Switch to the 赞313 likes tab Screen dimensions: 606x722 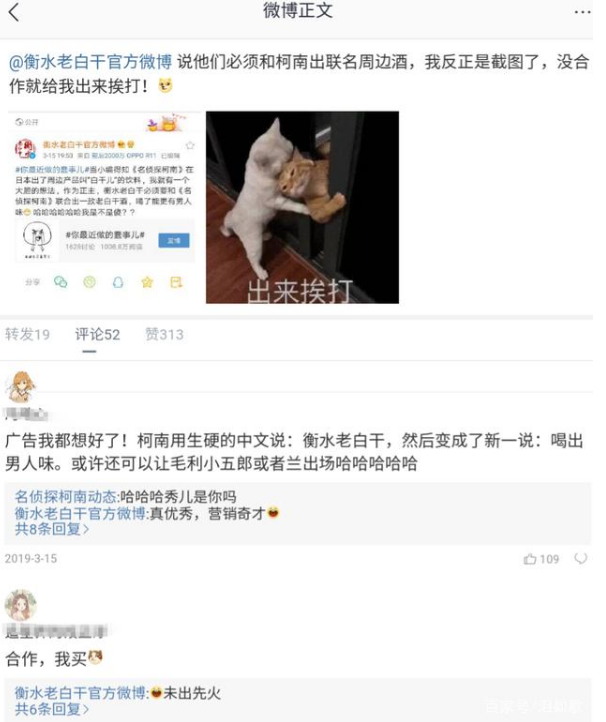(x=164, y=334)
